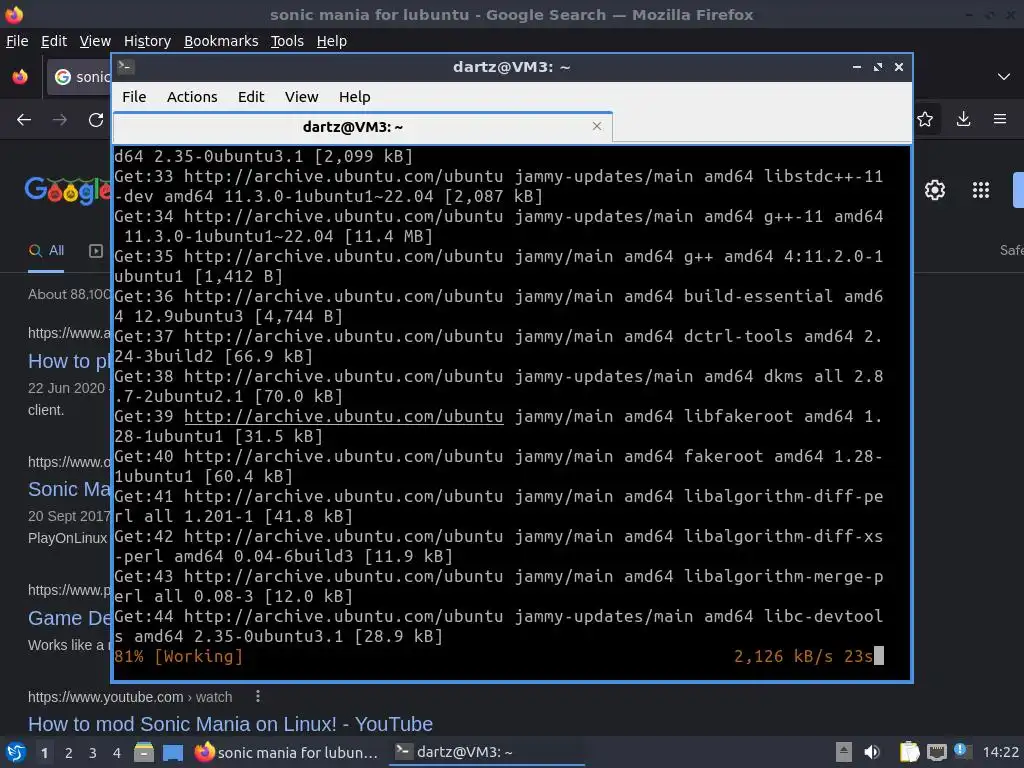Close the dartz@VM3 terminal tab
The height and width of the screenshot is (768, 1024).
(x=597, y=126)
